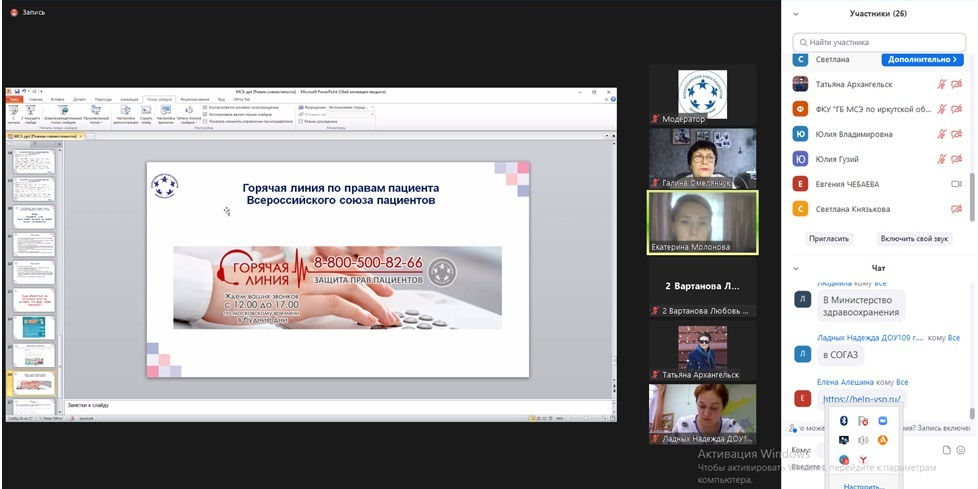
Task: Switch to the Анимация ribbon tab
Action: click(x=129, y=99)
